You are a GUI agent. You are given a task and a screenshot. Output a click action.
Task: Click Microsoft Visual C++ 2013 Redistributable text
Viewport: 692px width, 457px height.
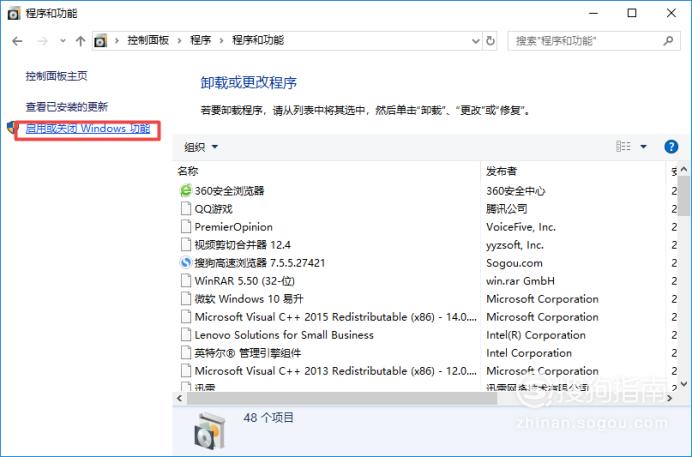pos(336,371)
